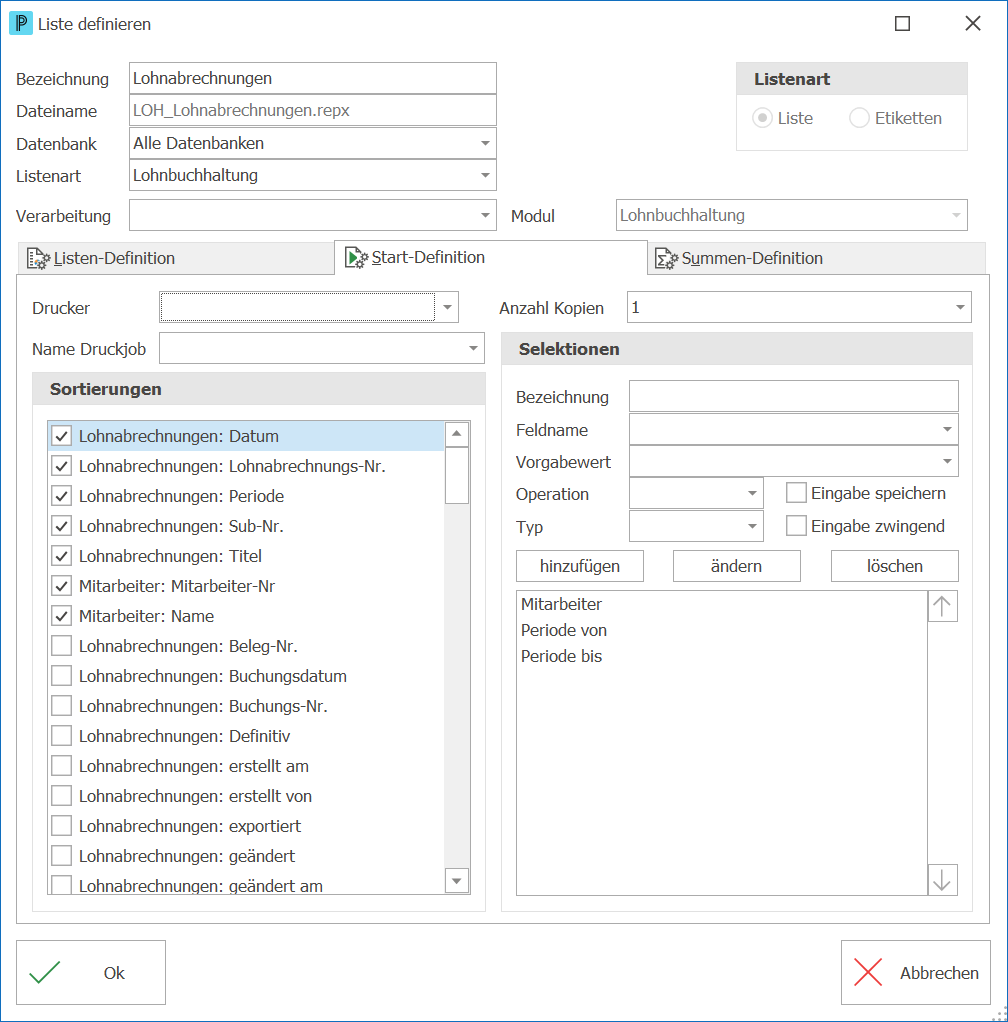Select the Etiketten radio button
Screen dimensions: 1008x1022
[x=859, y=118]
